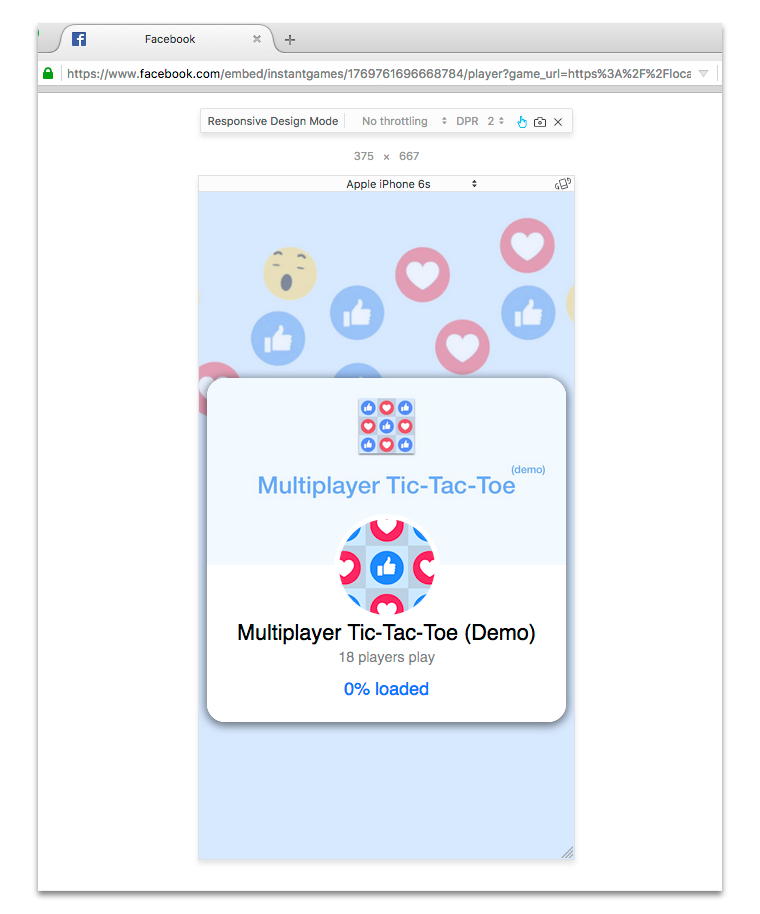Click the circular game avatar image
Screen dimensions: 760x914
386,567
